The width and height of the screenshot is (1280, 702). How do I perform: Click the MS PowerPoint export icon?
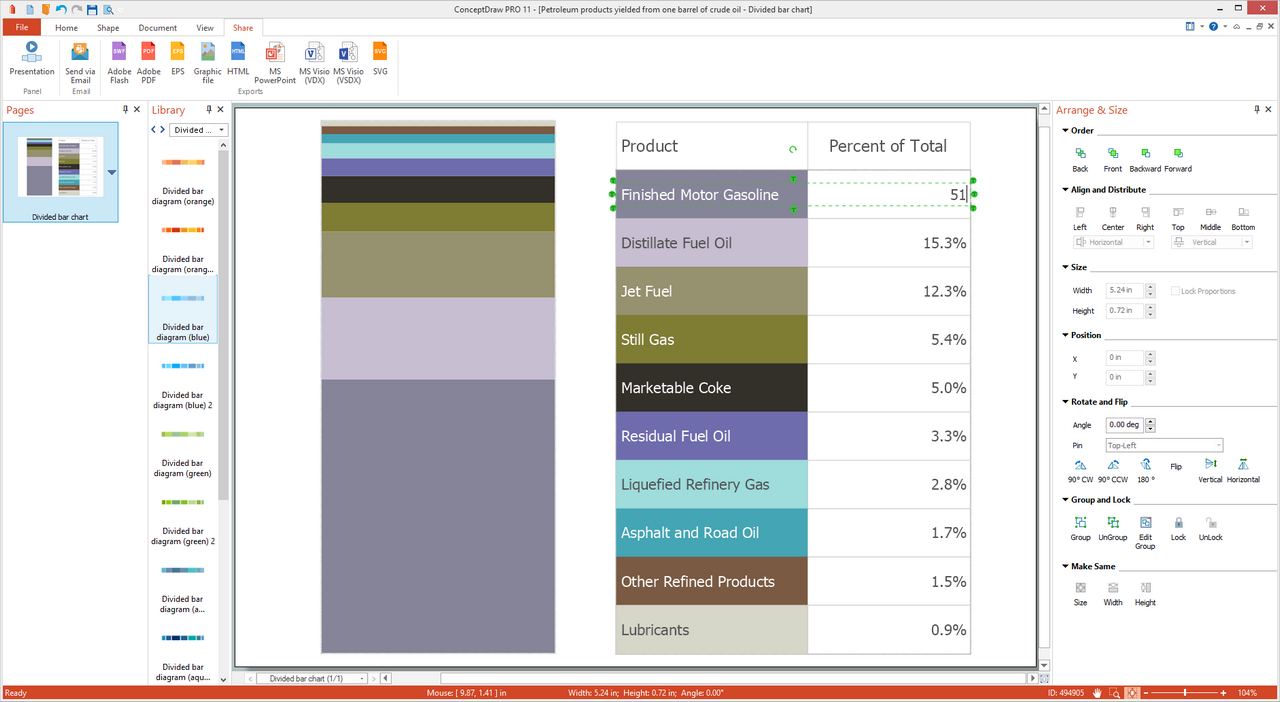click(275, 62)
